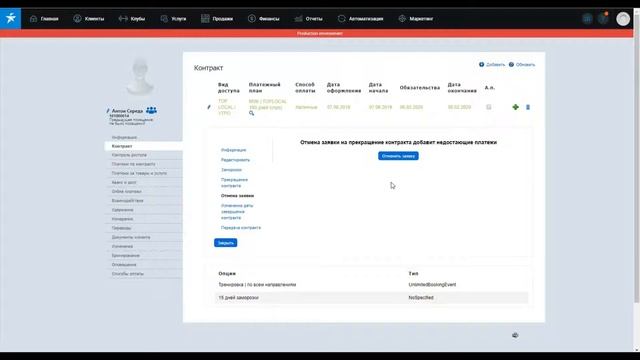Click the plus icon beside Добавить

point(482,64)
